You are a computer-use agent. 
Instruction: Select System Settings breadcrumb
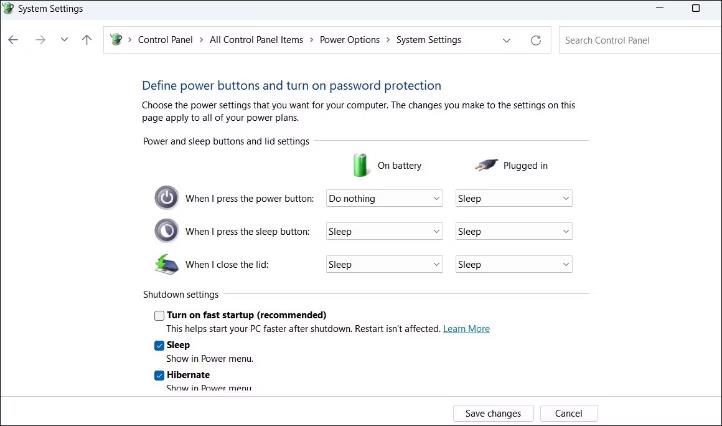[x=429, y=40]
